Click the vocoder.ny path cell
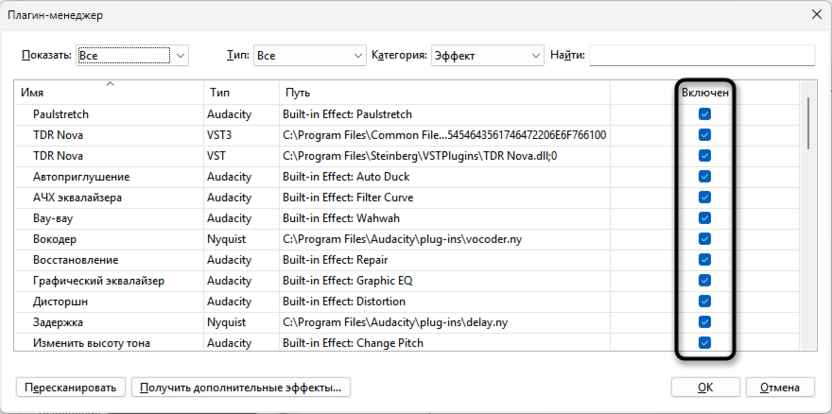Screen dimensions: 832x414 click(402, 239)
